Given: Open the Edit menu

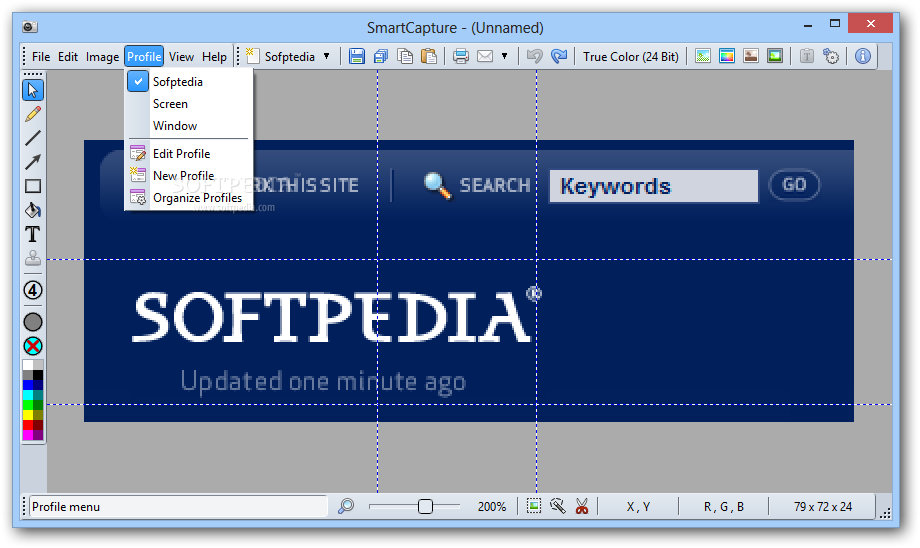Looking at the screenshot, I should click(67, 56).
